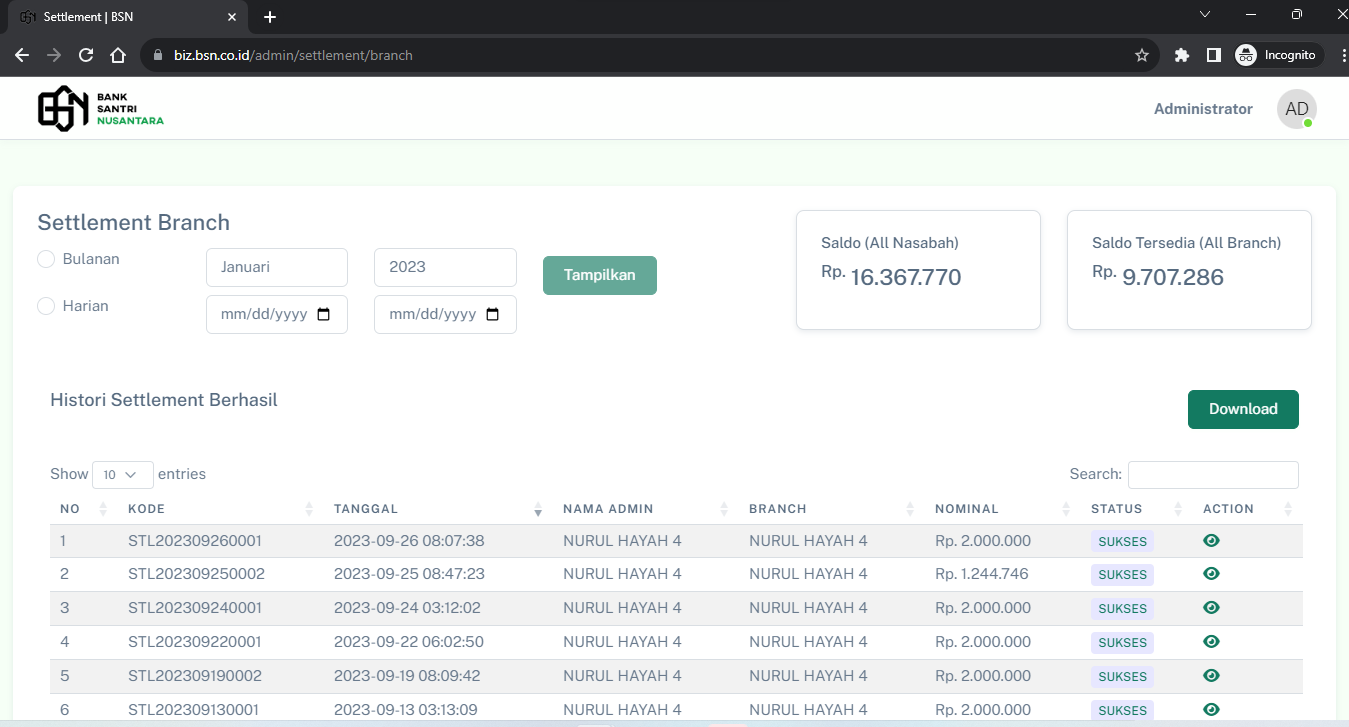Reload the page using the refresh icon

pos(86,55)
